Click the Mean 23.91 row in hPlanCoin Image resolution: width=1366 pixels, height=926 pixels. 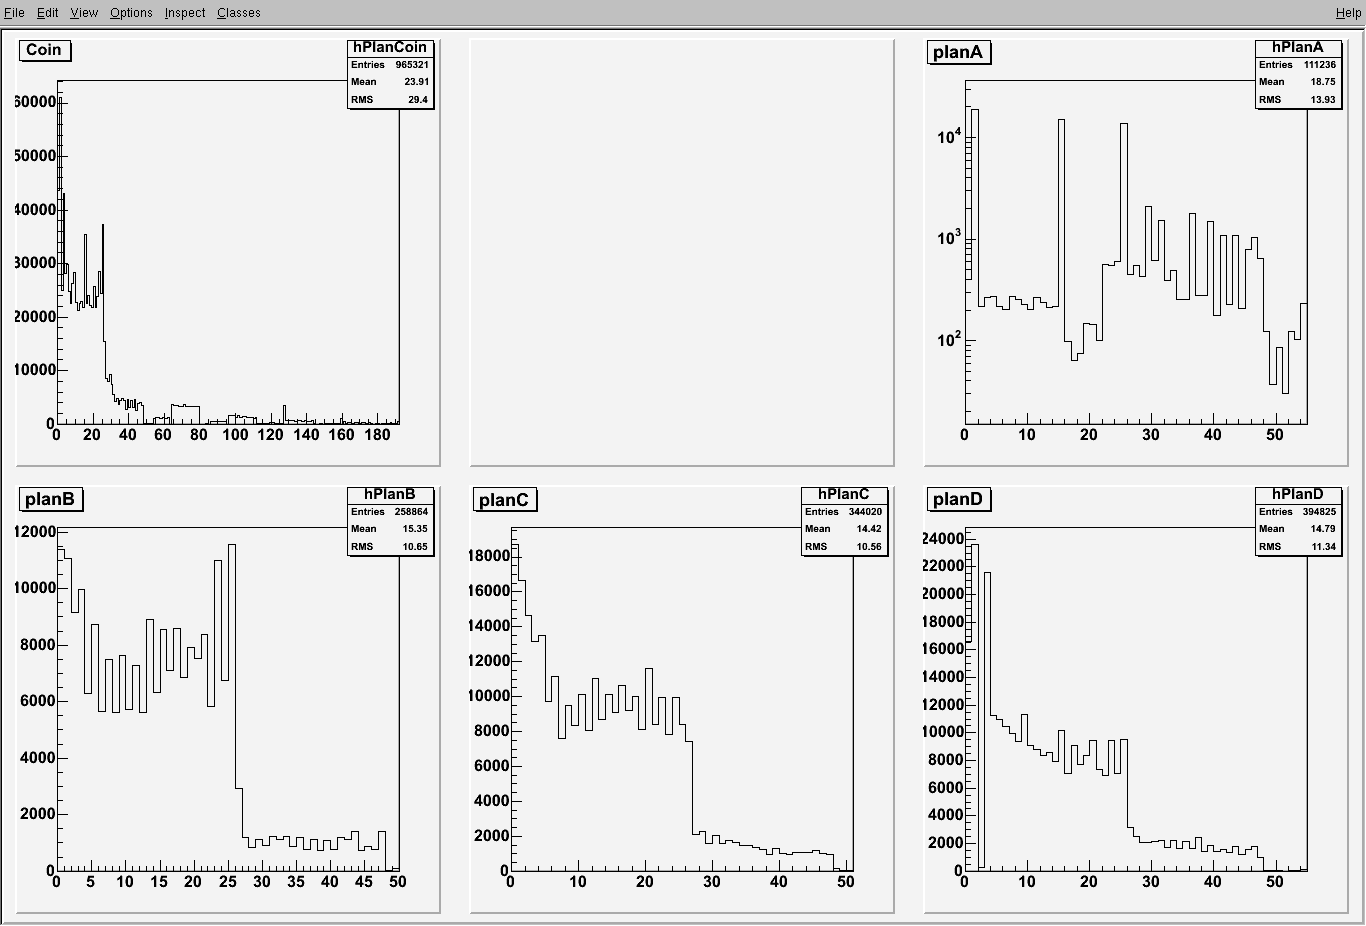[391, 82]
